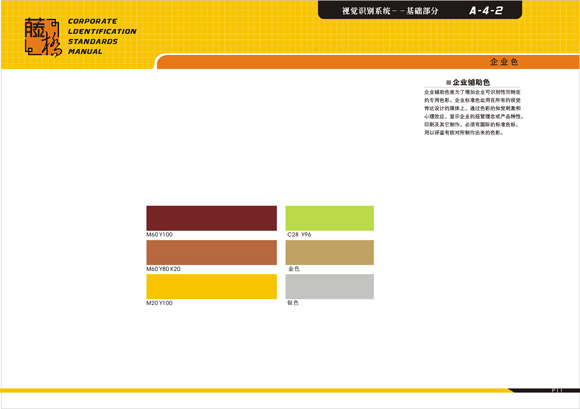Click the dark red M60 Y100 color swatch
Viewport: 580px width, 409px height.
[x=212, y=218]
